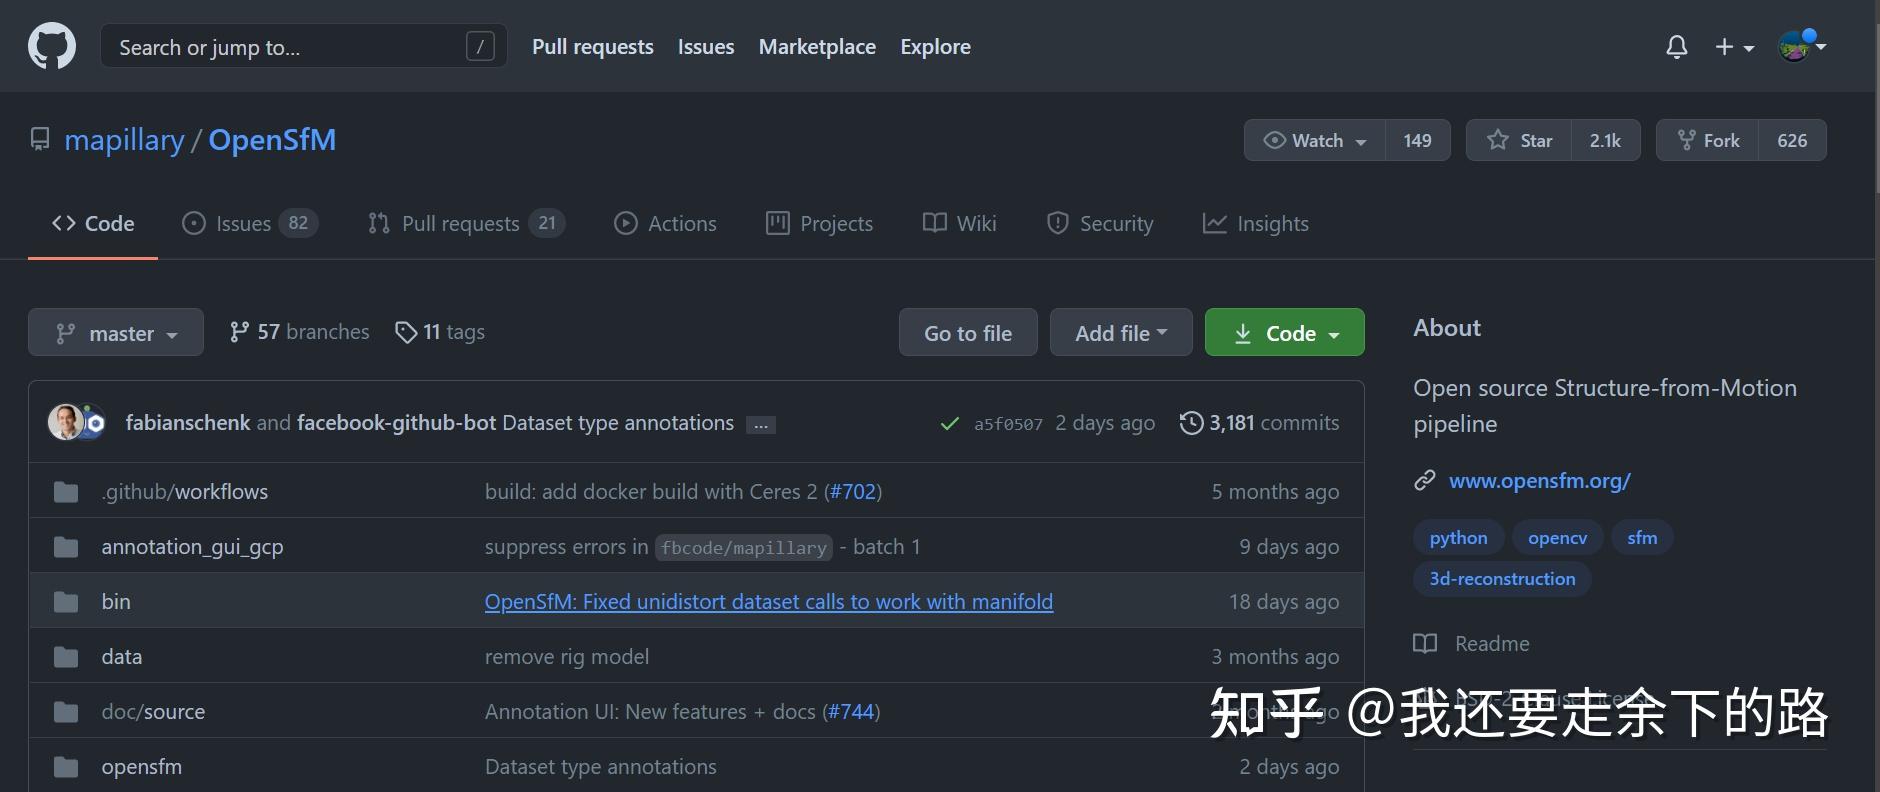This screenshot has height=792, width=1880.
Task: Expand the plus create-new menu
Action: point(1735,47)
